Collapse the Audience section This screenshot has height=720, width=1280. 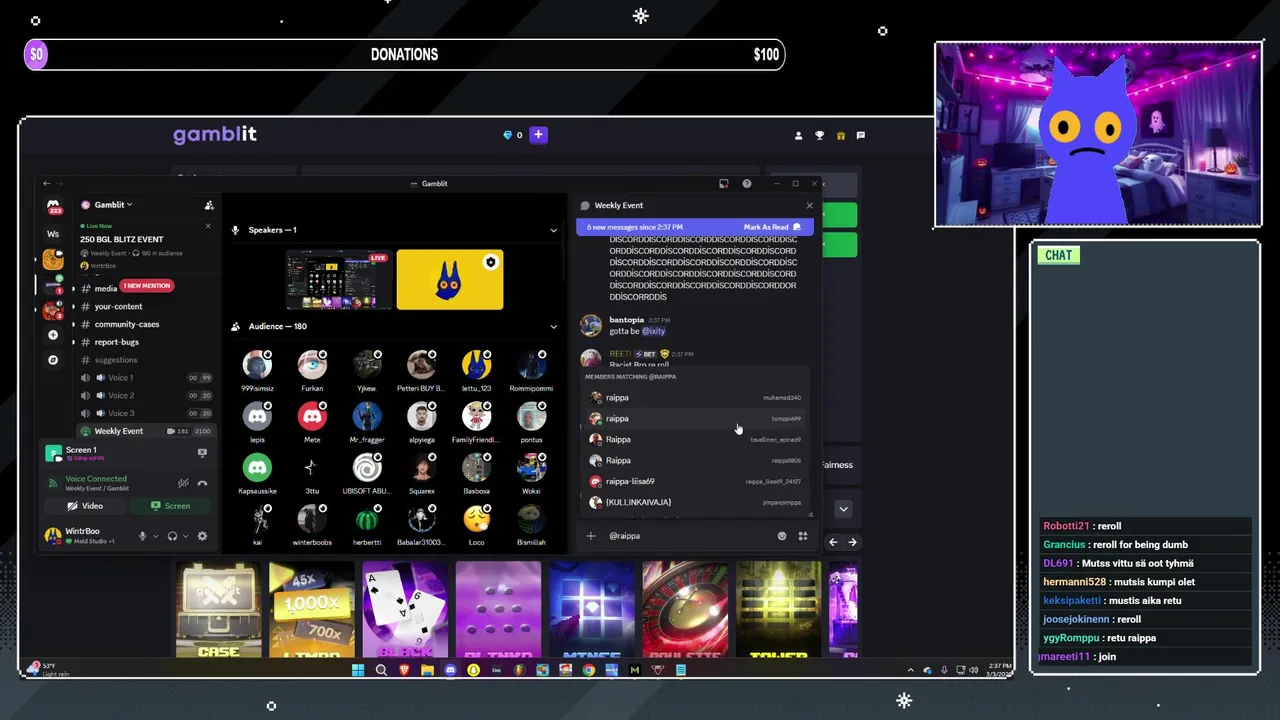tap(553, 326)
